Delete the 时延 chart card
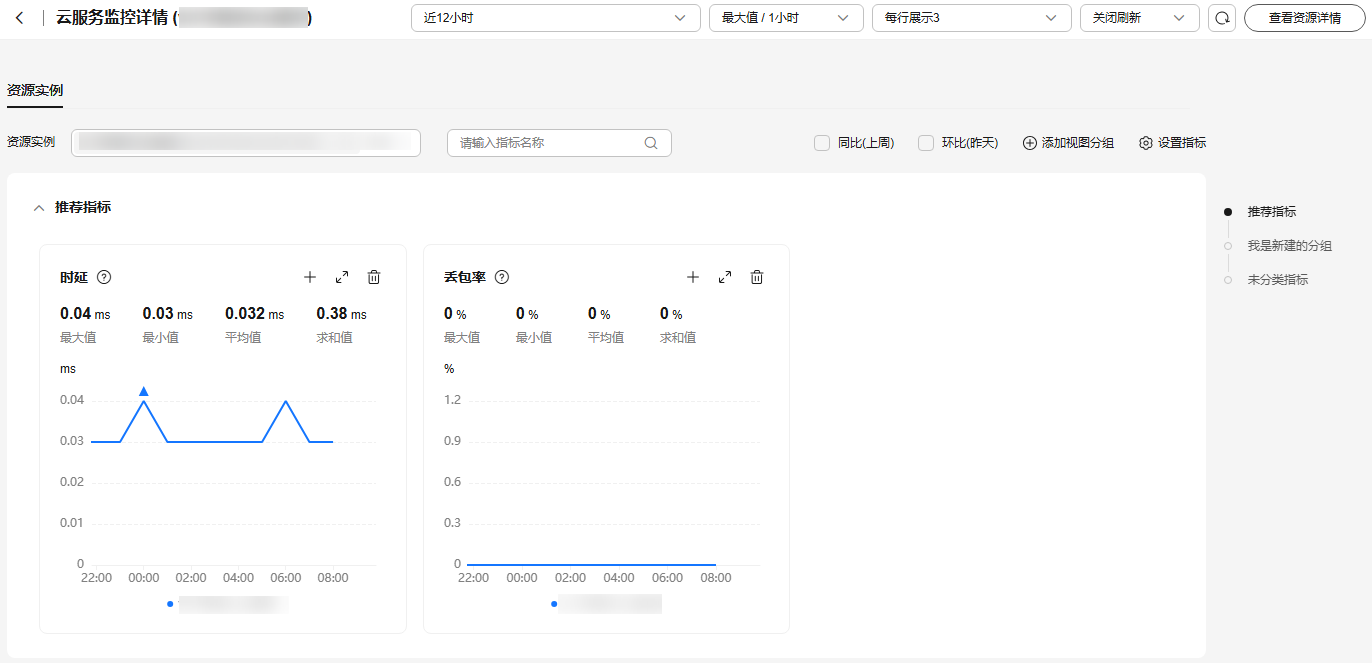The width and height of the screenshot is (1372, 663). point(374,277)
